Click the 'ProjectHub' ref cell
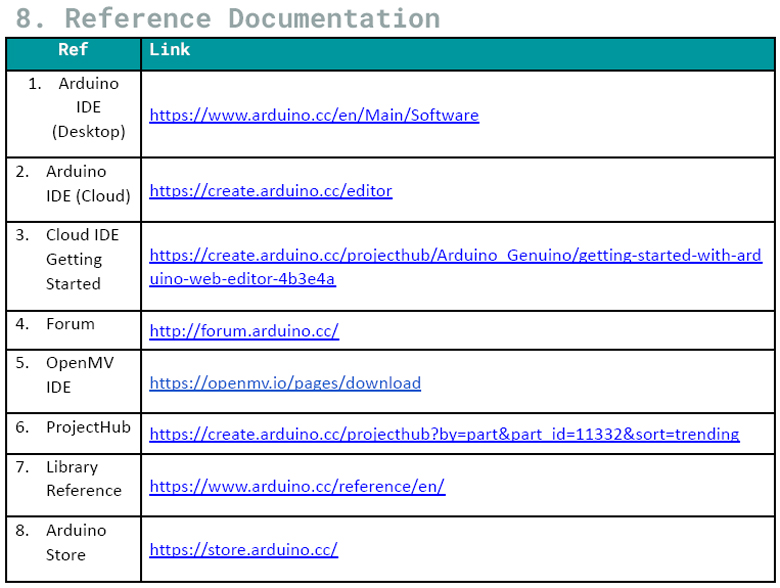The width and height of the screenshot is (780, 588). point(87,427)
